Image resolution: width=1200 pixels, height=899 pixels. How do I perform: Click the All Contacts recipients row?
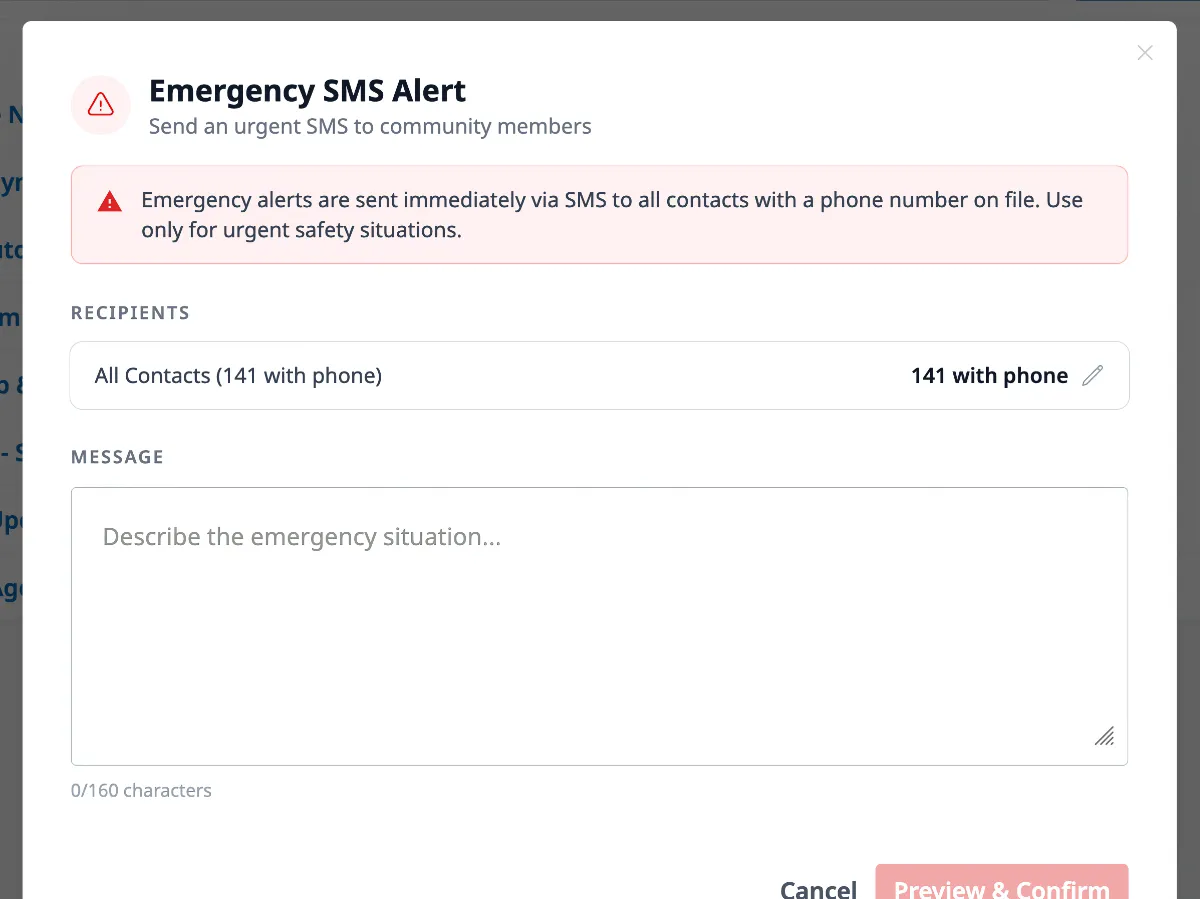pyautogui.click(x=237, y=375)
